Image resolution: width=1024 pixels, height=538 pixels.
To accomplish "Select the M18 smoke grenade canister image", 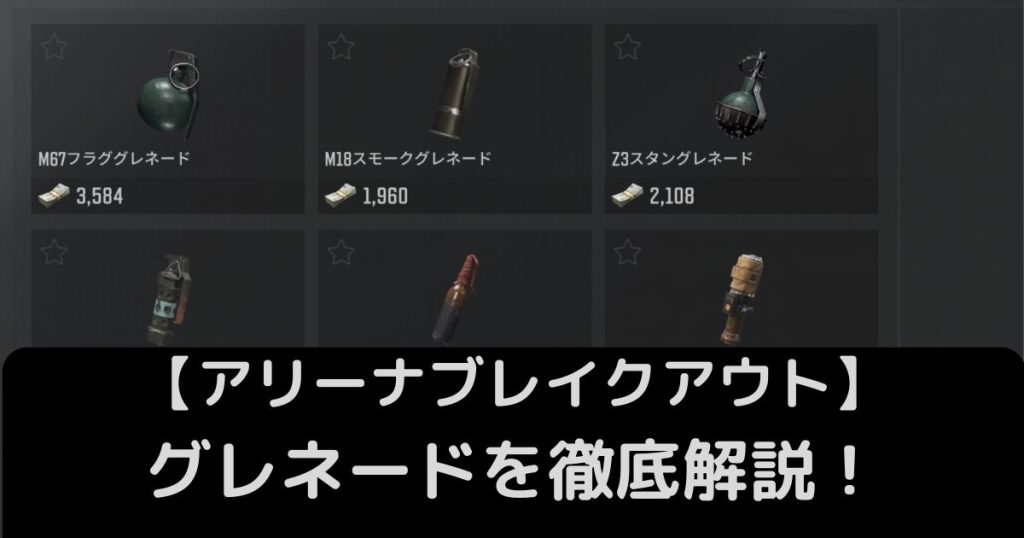I will [x=454, y=93].
